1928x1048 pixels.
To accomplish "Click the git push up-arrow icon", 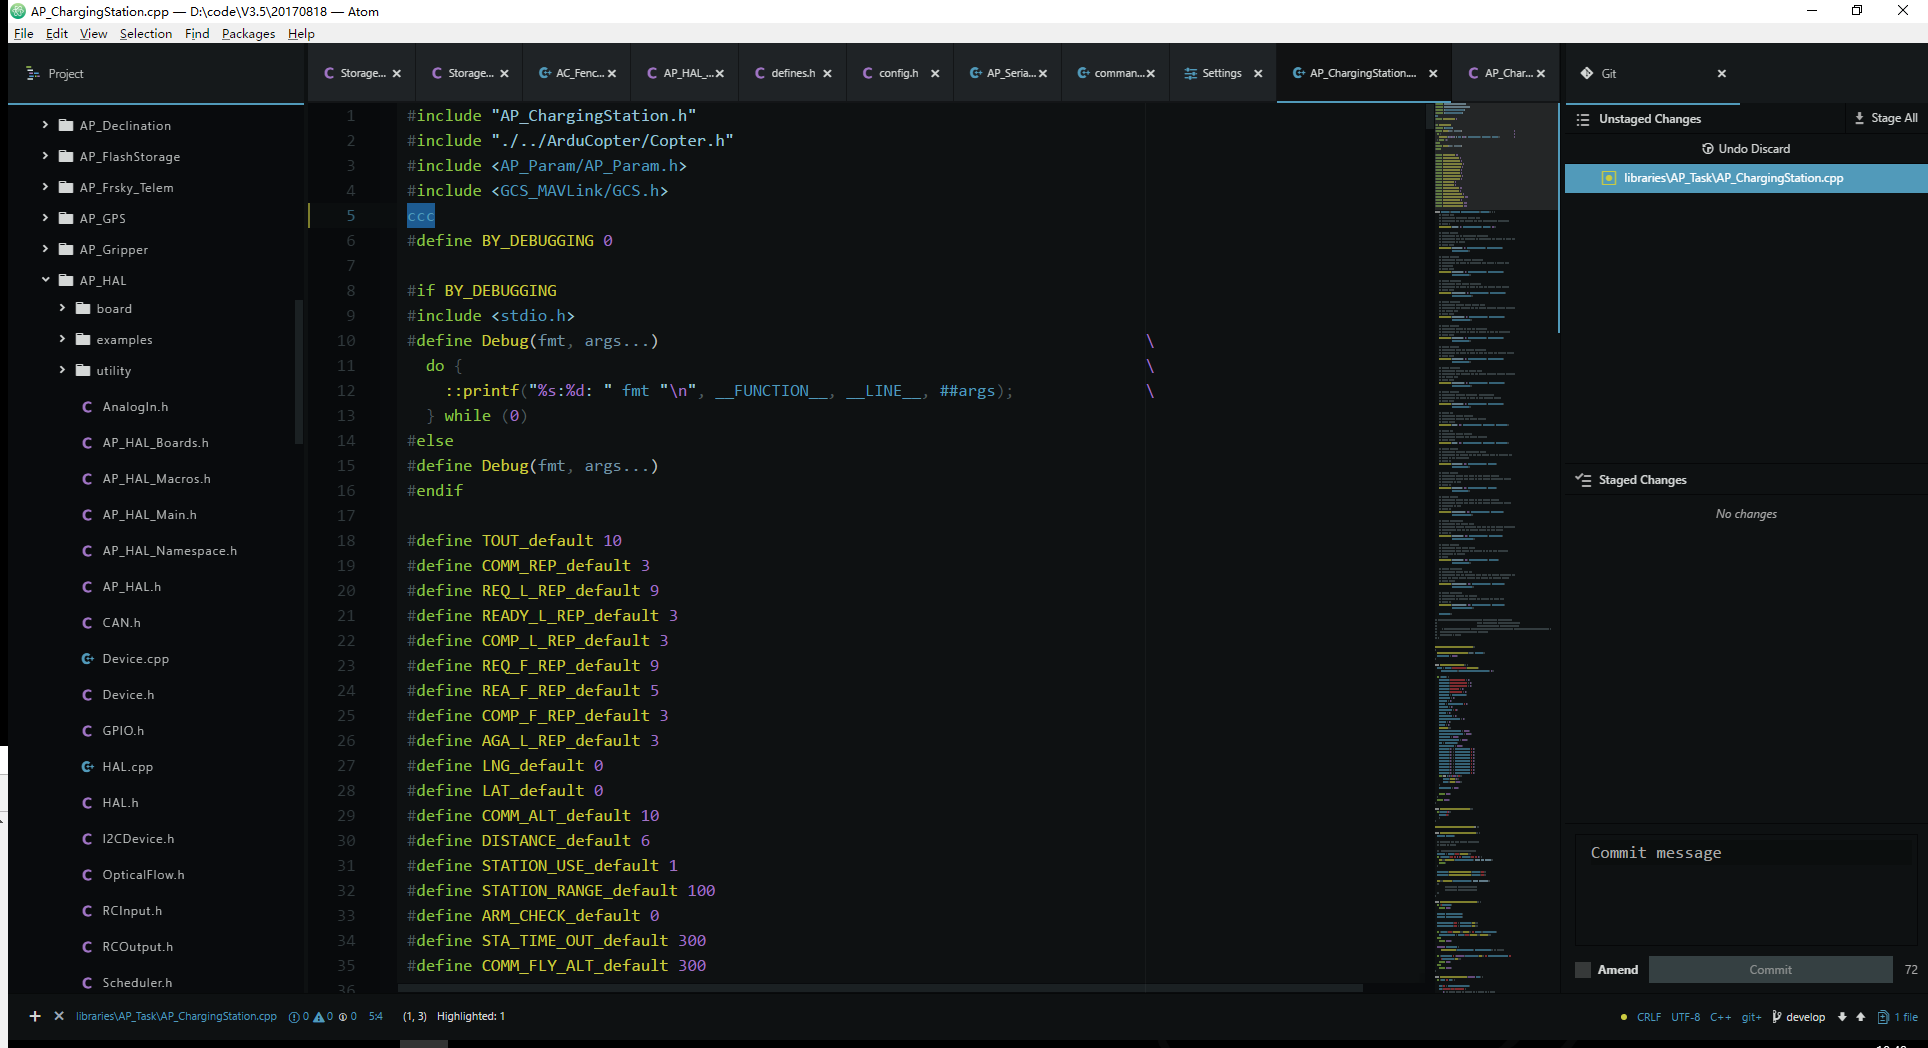I will pos(1860,1016).
